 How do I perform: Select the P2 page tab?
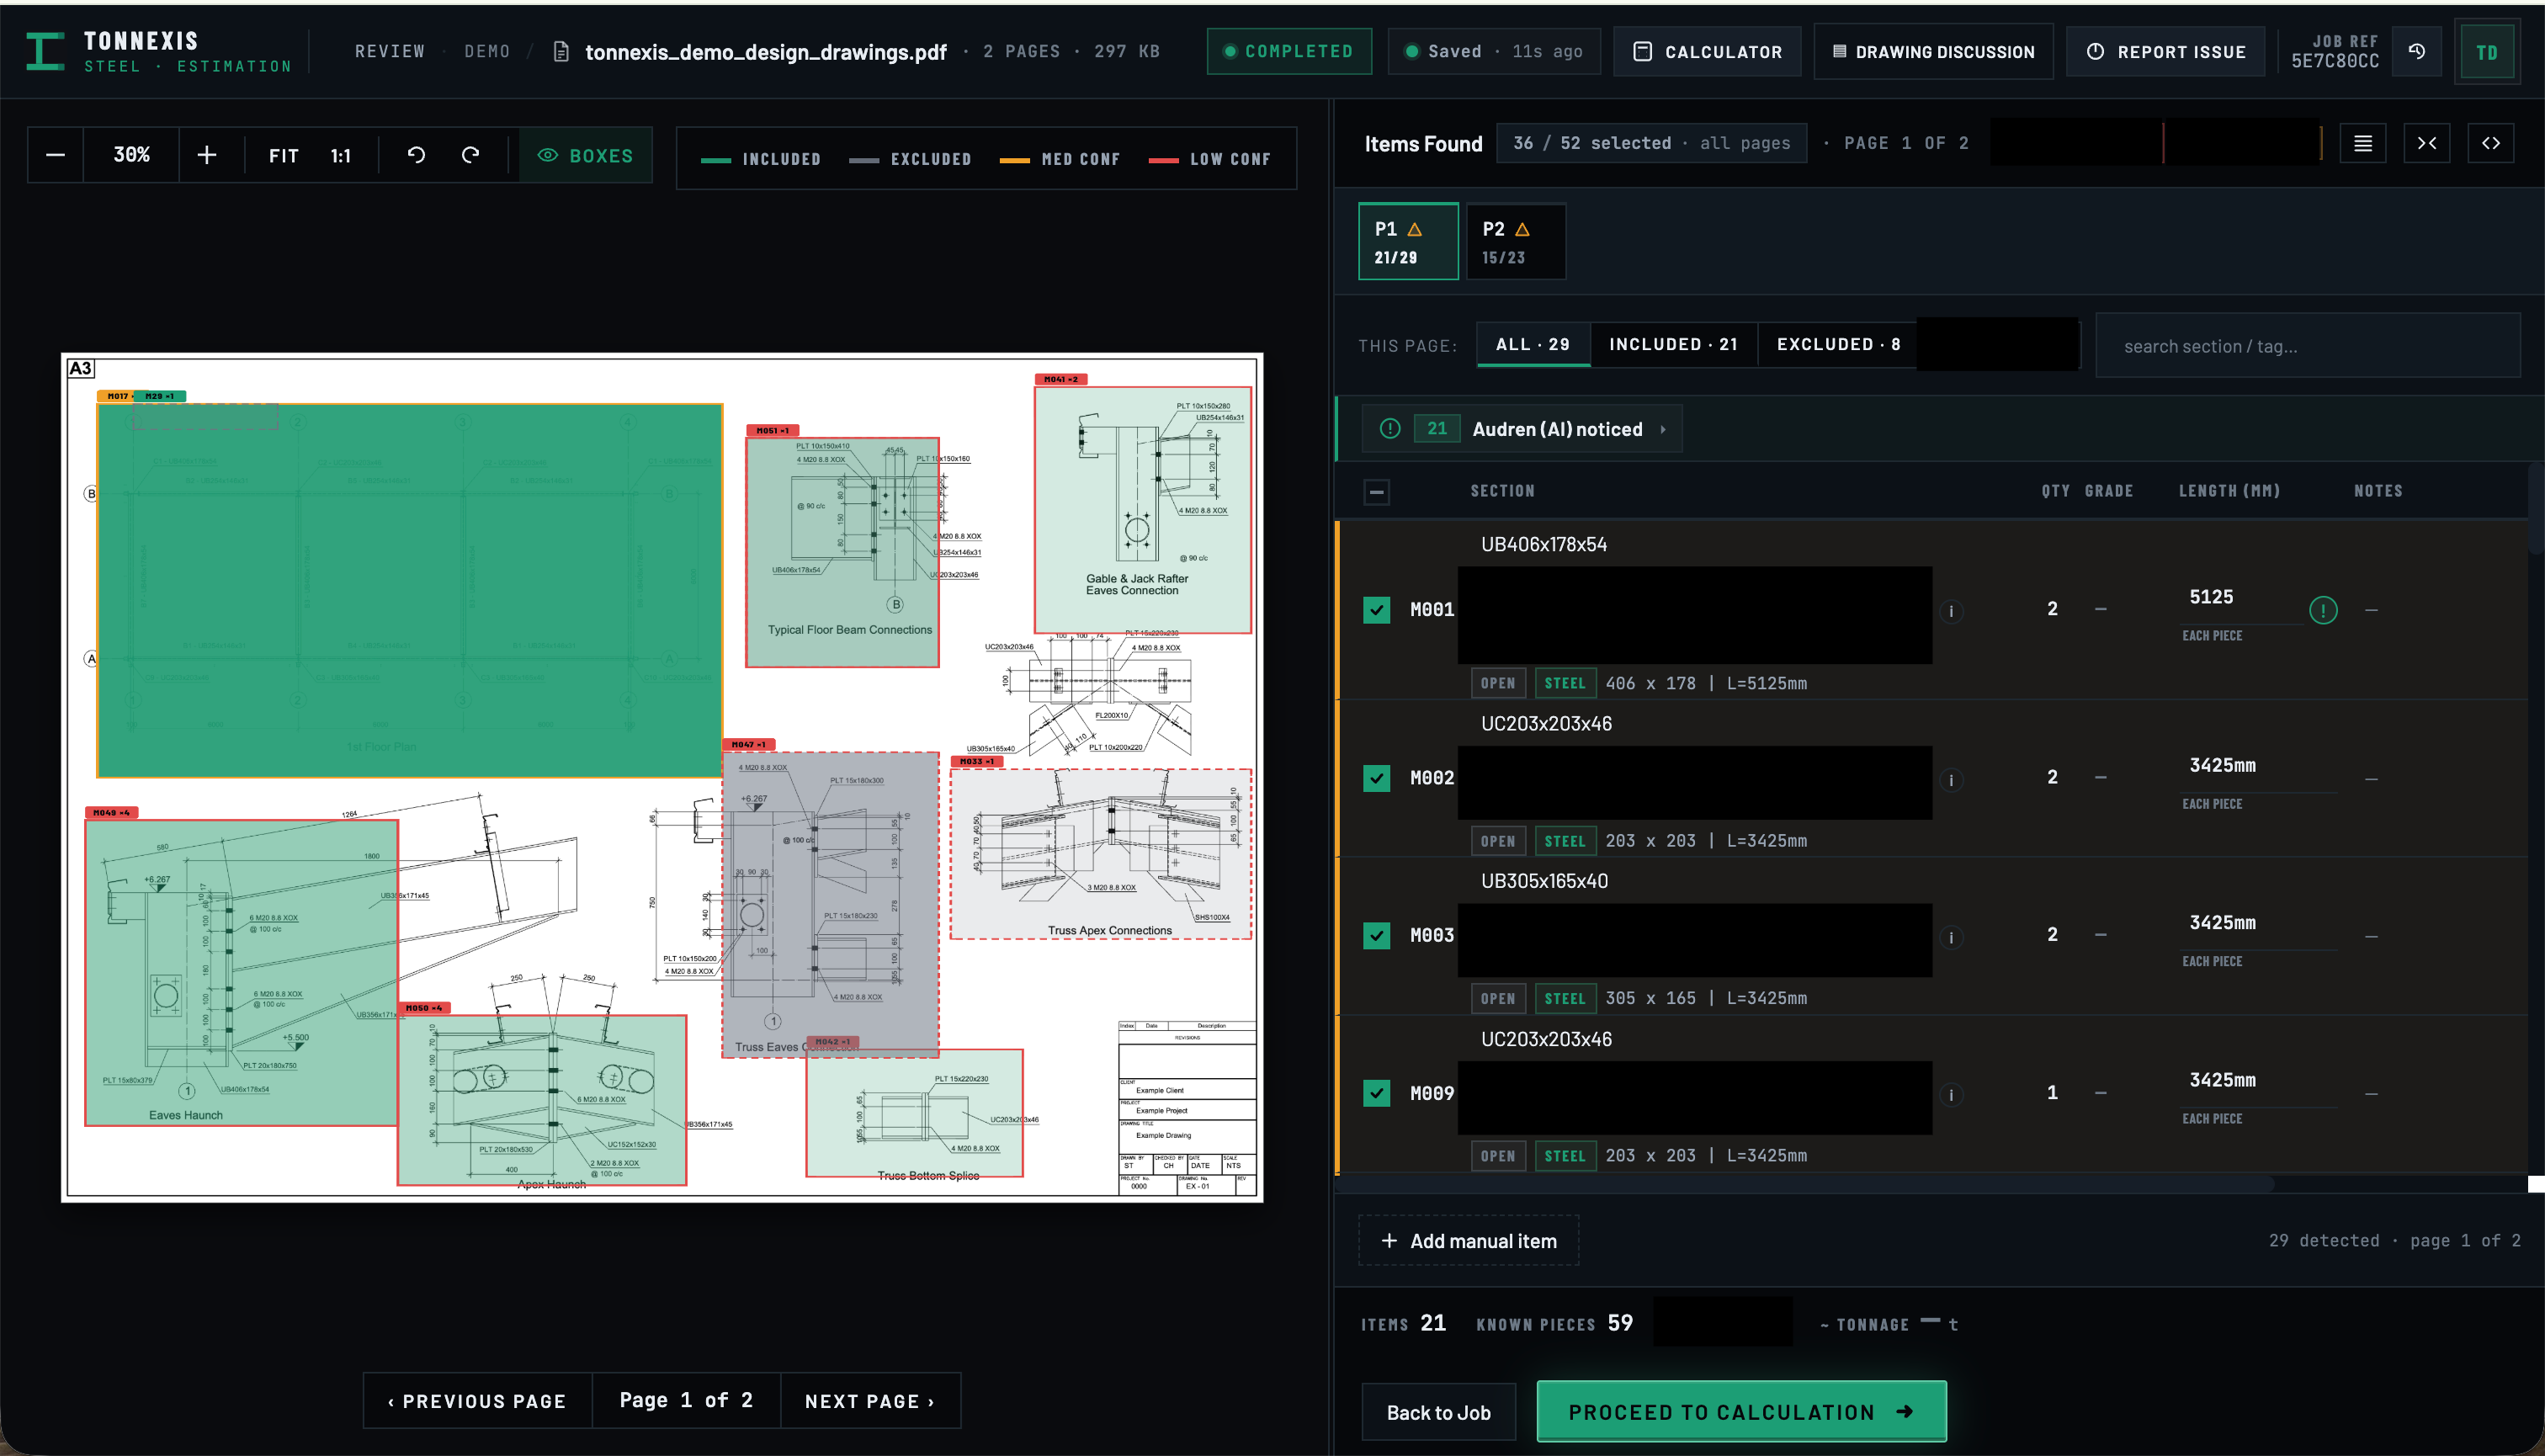point(1516,242)
